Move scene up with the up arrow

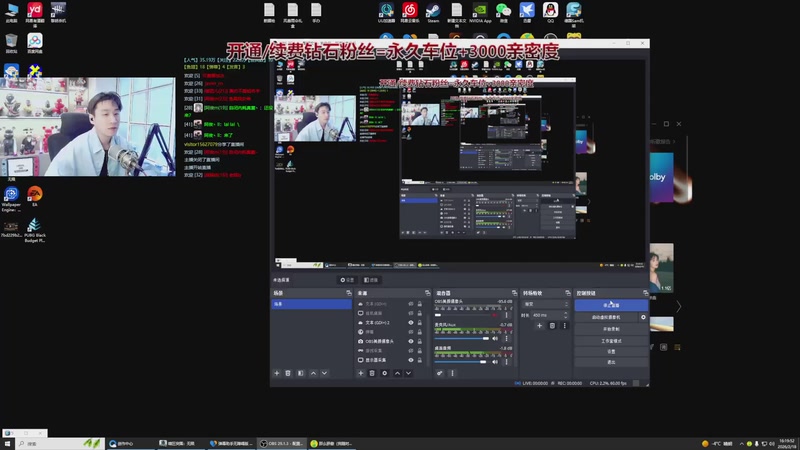313,373
